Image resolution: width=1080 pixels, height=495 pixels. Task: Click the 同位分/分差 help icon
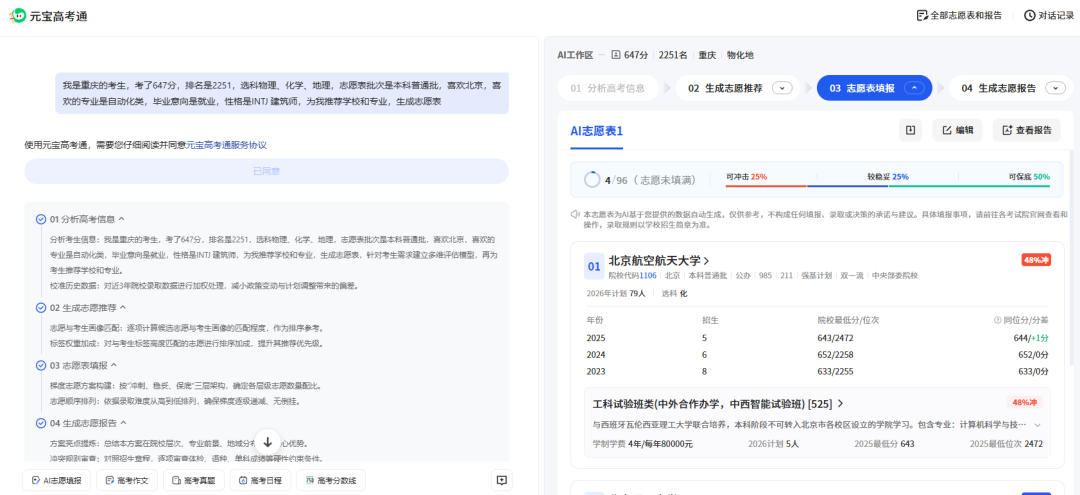pyautogui.click(x=997, y=320)
